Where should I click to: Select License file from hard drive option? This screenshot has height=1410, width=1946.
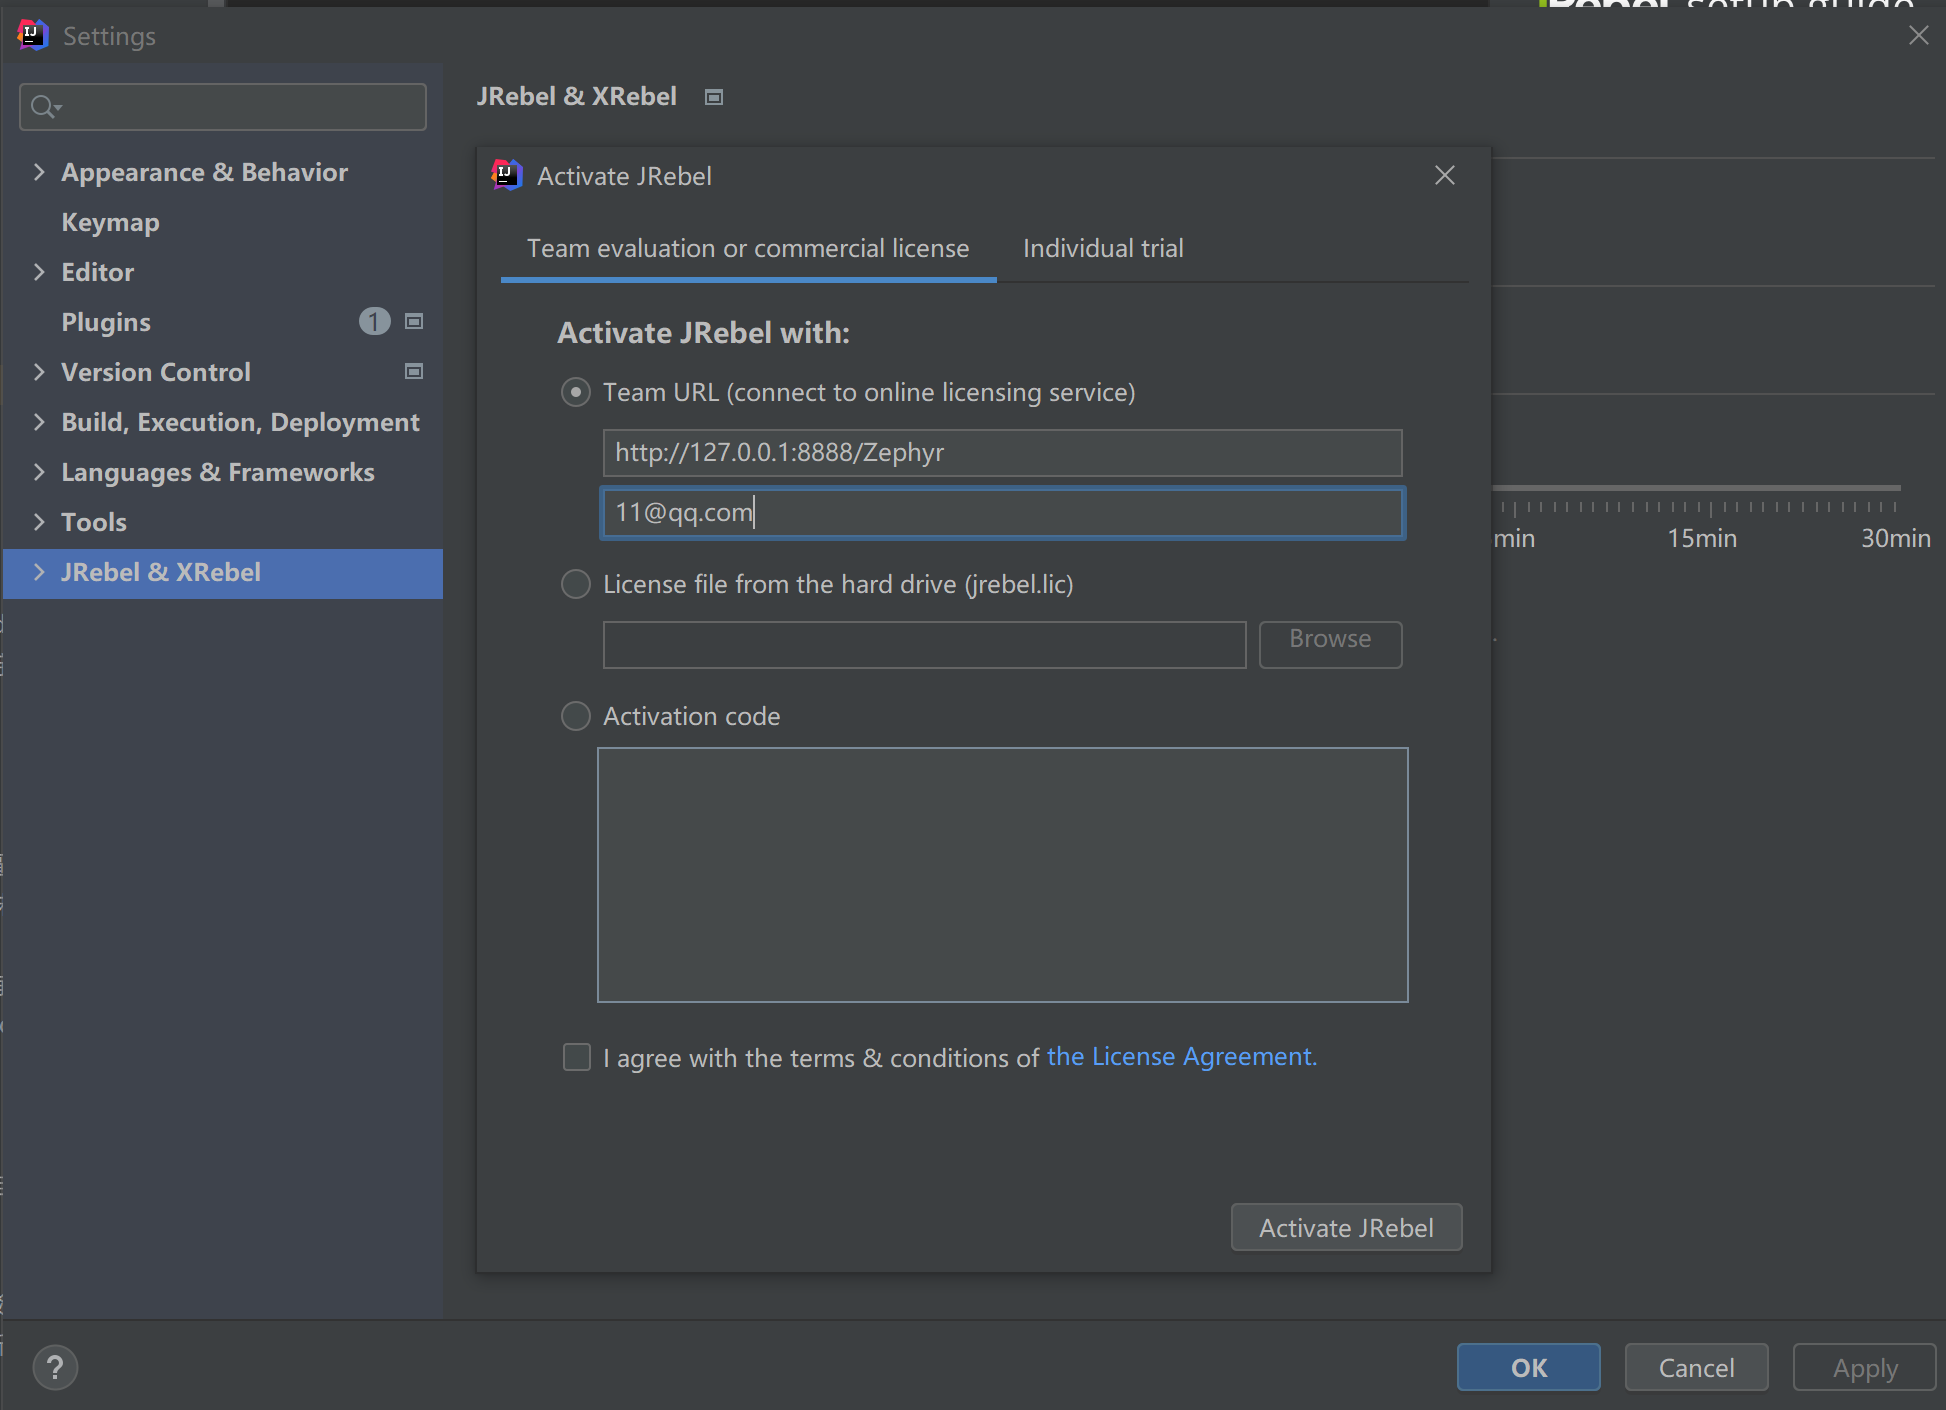pyautogui.click(x=576, y=584)
